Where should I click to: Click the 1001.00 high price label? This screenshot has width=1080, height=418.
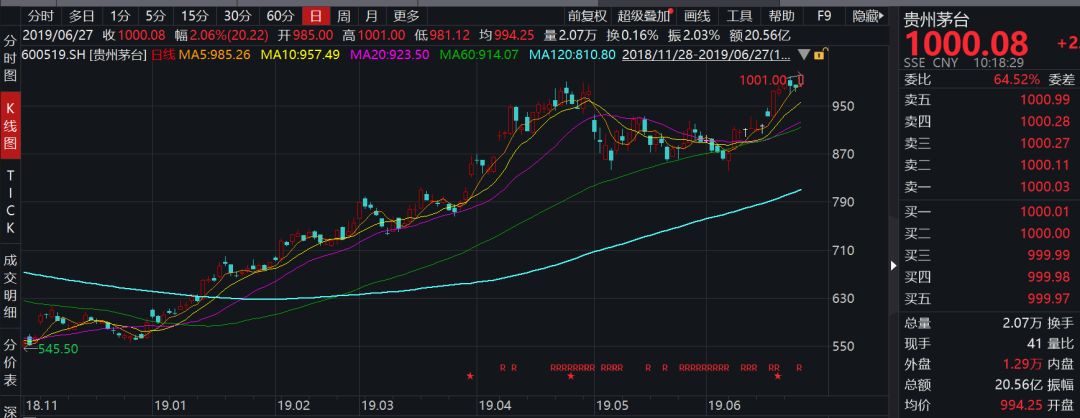(x=763, y=81)
